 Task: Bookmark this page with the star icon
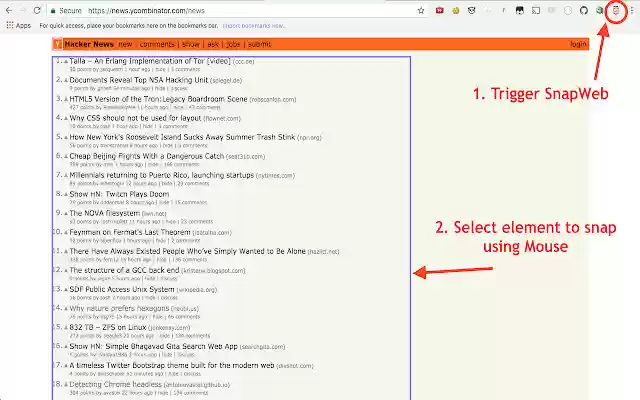pos(421,11)
